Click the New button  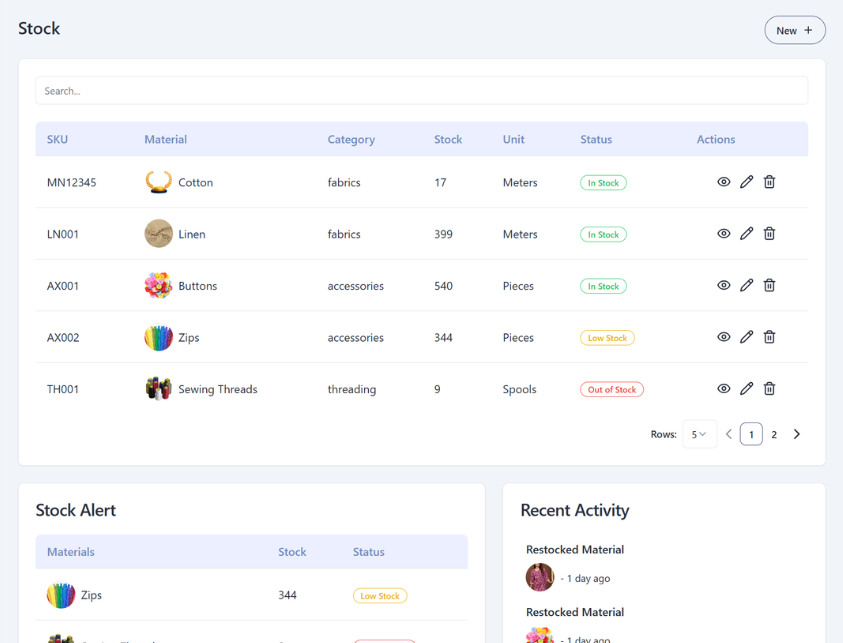click(x=795, y=30)
